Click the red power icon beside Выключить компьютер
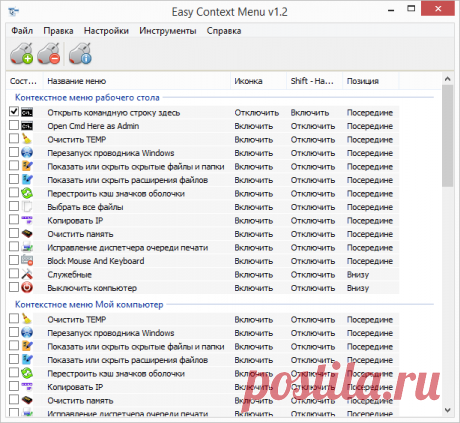The height and width of the screenshot is (423, 460). (x=27, y=288)
